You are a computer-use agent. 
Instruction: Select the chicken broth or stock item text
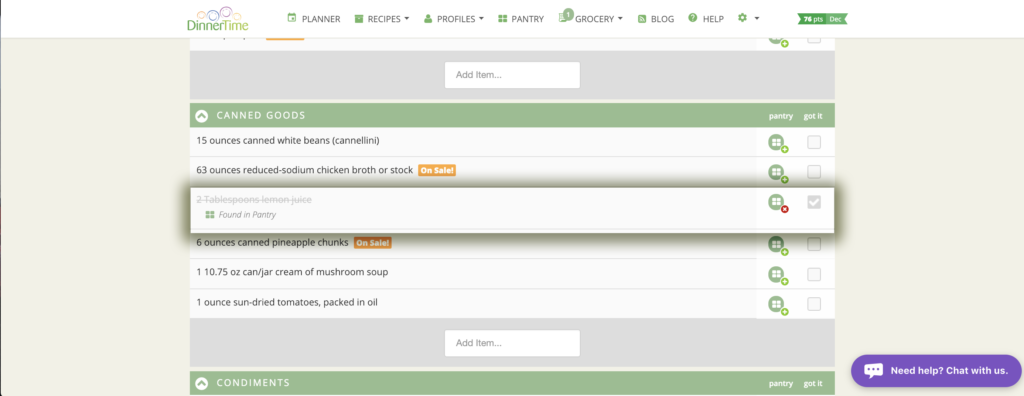tap(304, 171)
